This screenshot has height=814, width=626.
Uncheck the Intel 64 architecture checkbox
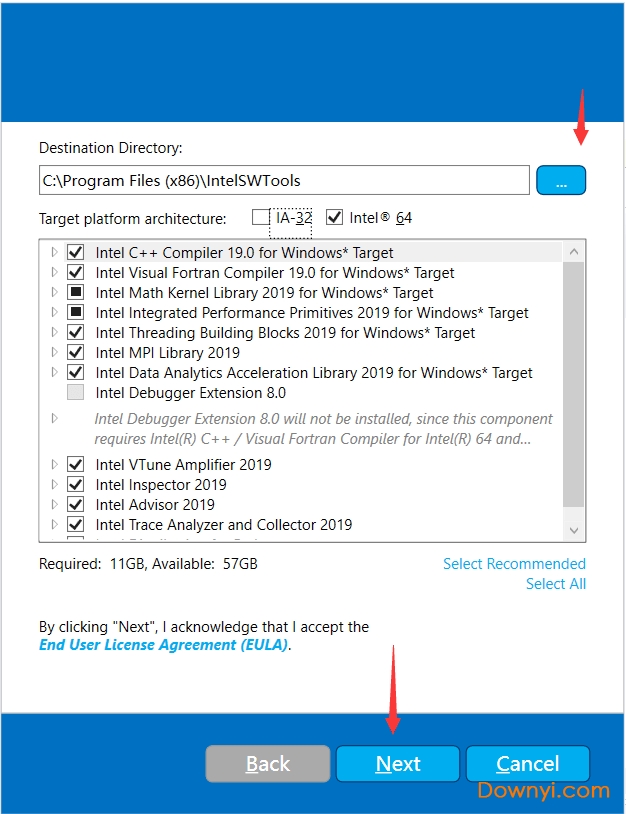click(x=334, y=217)
